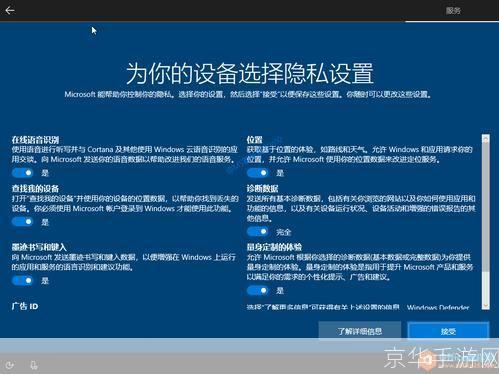The image size is (499, 374).
Task: Click the 墨迹书写和键入 heading
Action: (39, 247)
